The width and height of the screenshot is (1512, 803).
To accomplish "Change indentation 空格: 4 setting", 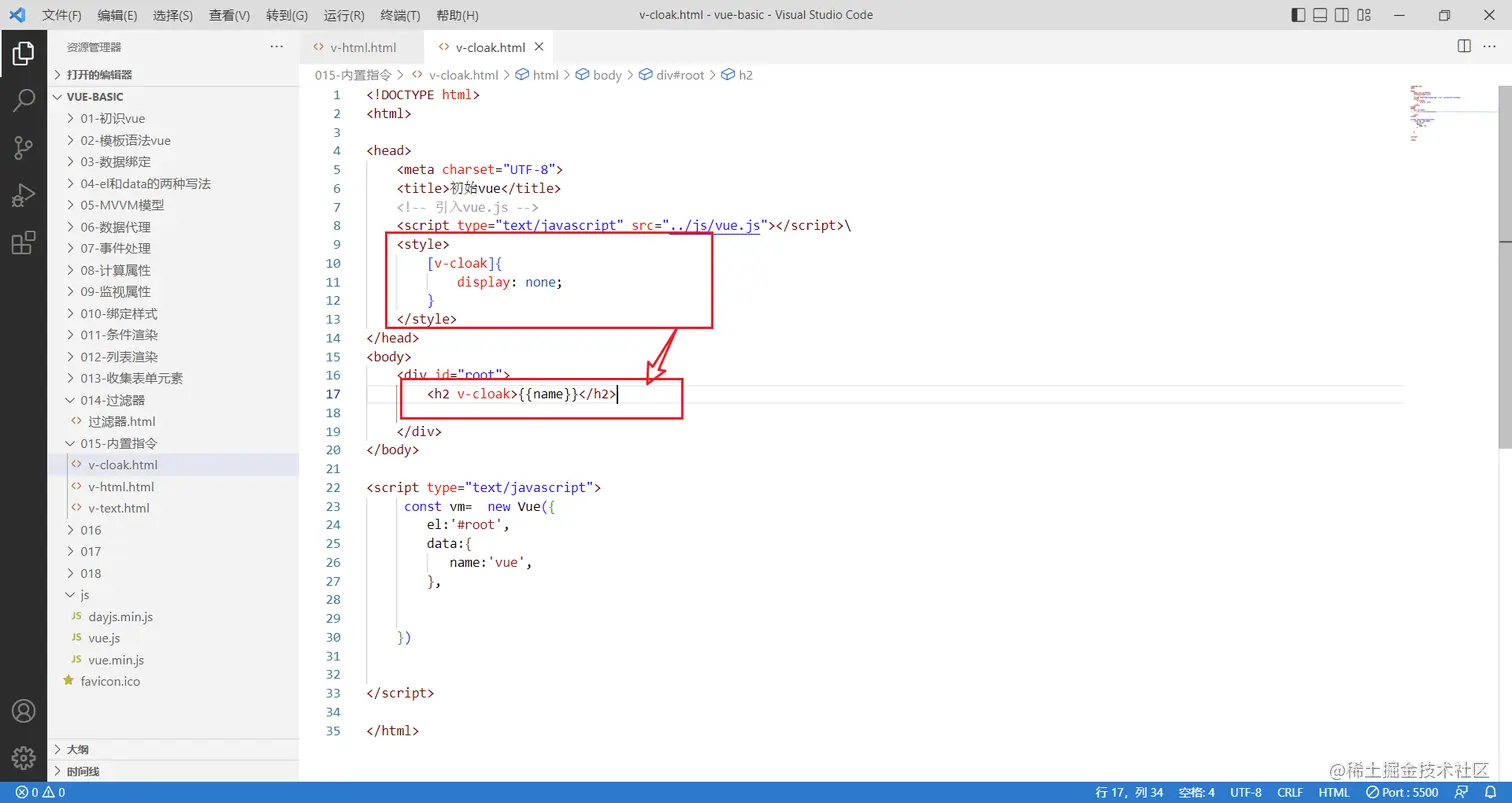I will point(1197,792).
